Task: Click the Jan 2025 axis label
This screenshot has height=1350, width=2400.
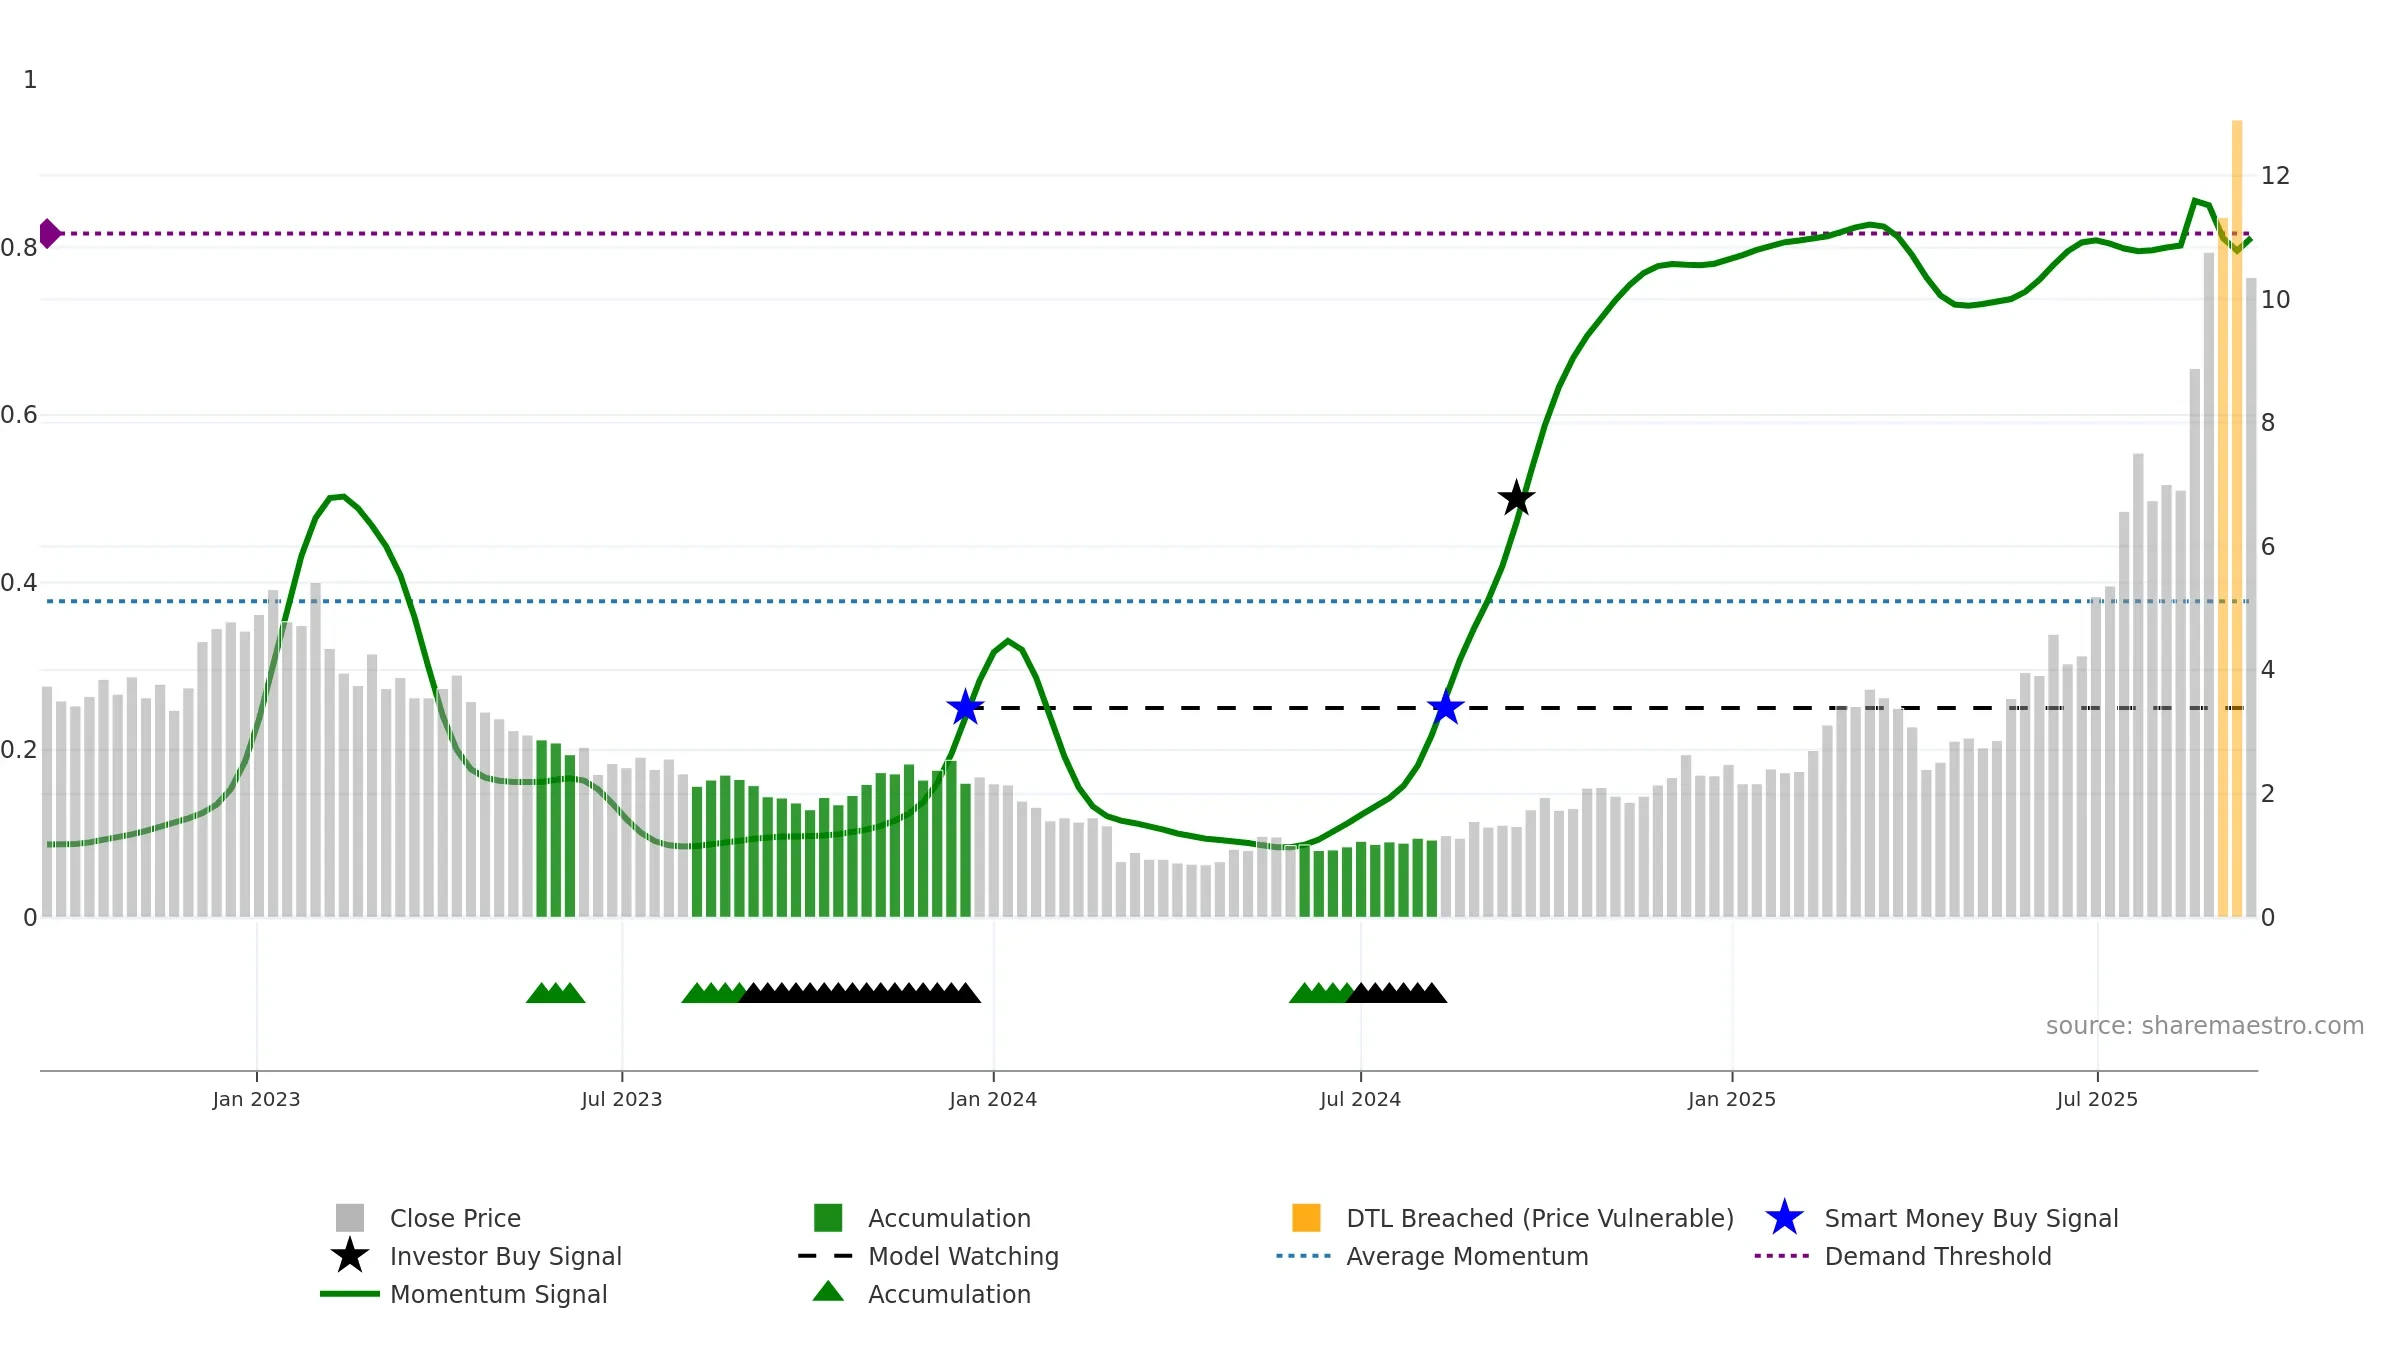Action: click(x=1732, y=1100)
